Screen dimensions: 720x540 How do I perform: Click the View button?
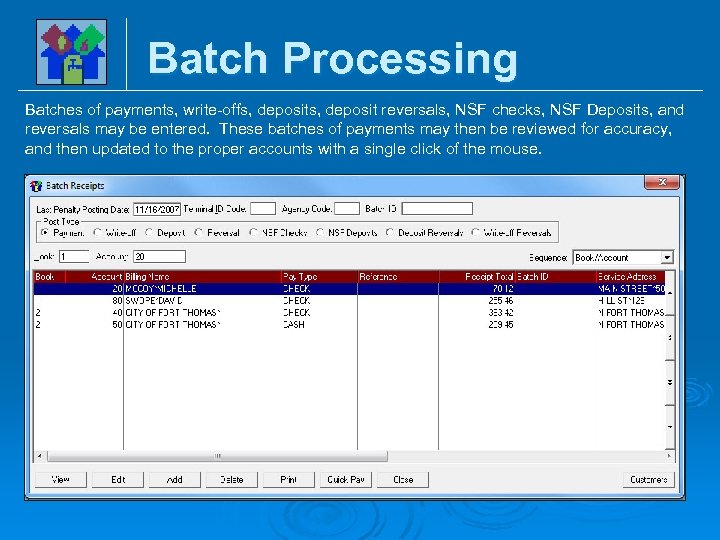(61, 479)
